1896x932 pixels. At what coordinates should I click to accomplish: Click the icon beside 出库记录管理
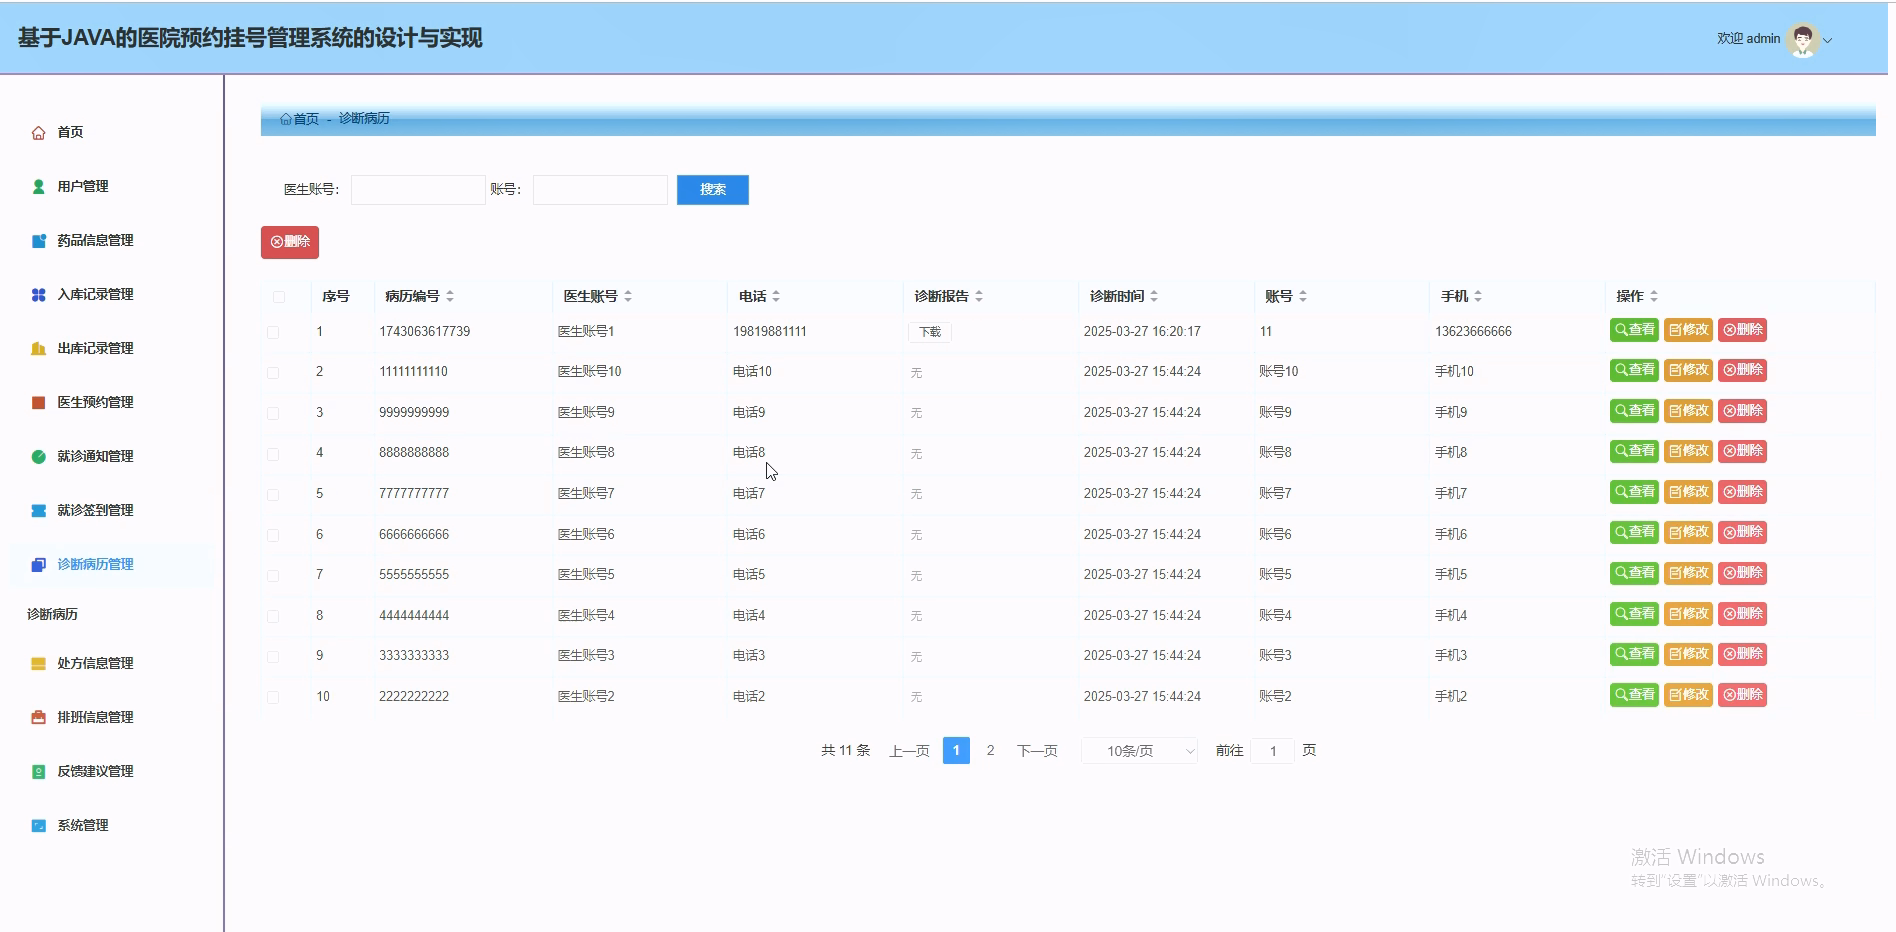(38, 348)
